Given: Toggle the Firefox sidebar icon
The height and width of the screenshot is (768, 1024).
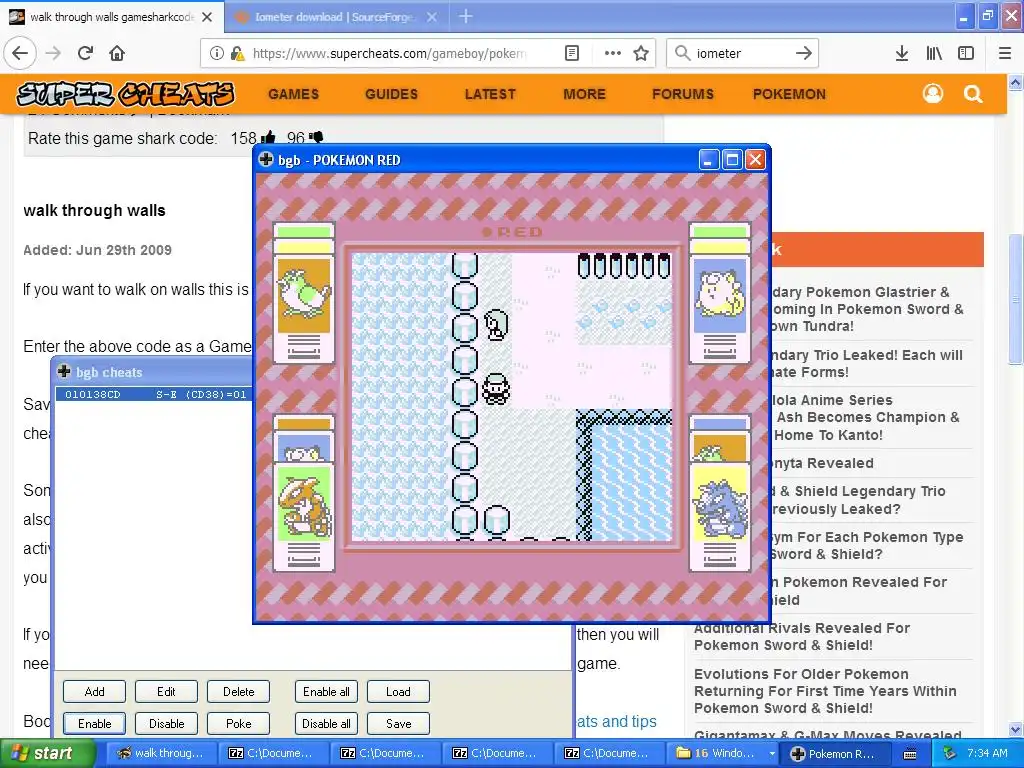Looking at the screenshot, I should [966, 53].
